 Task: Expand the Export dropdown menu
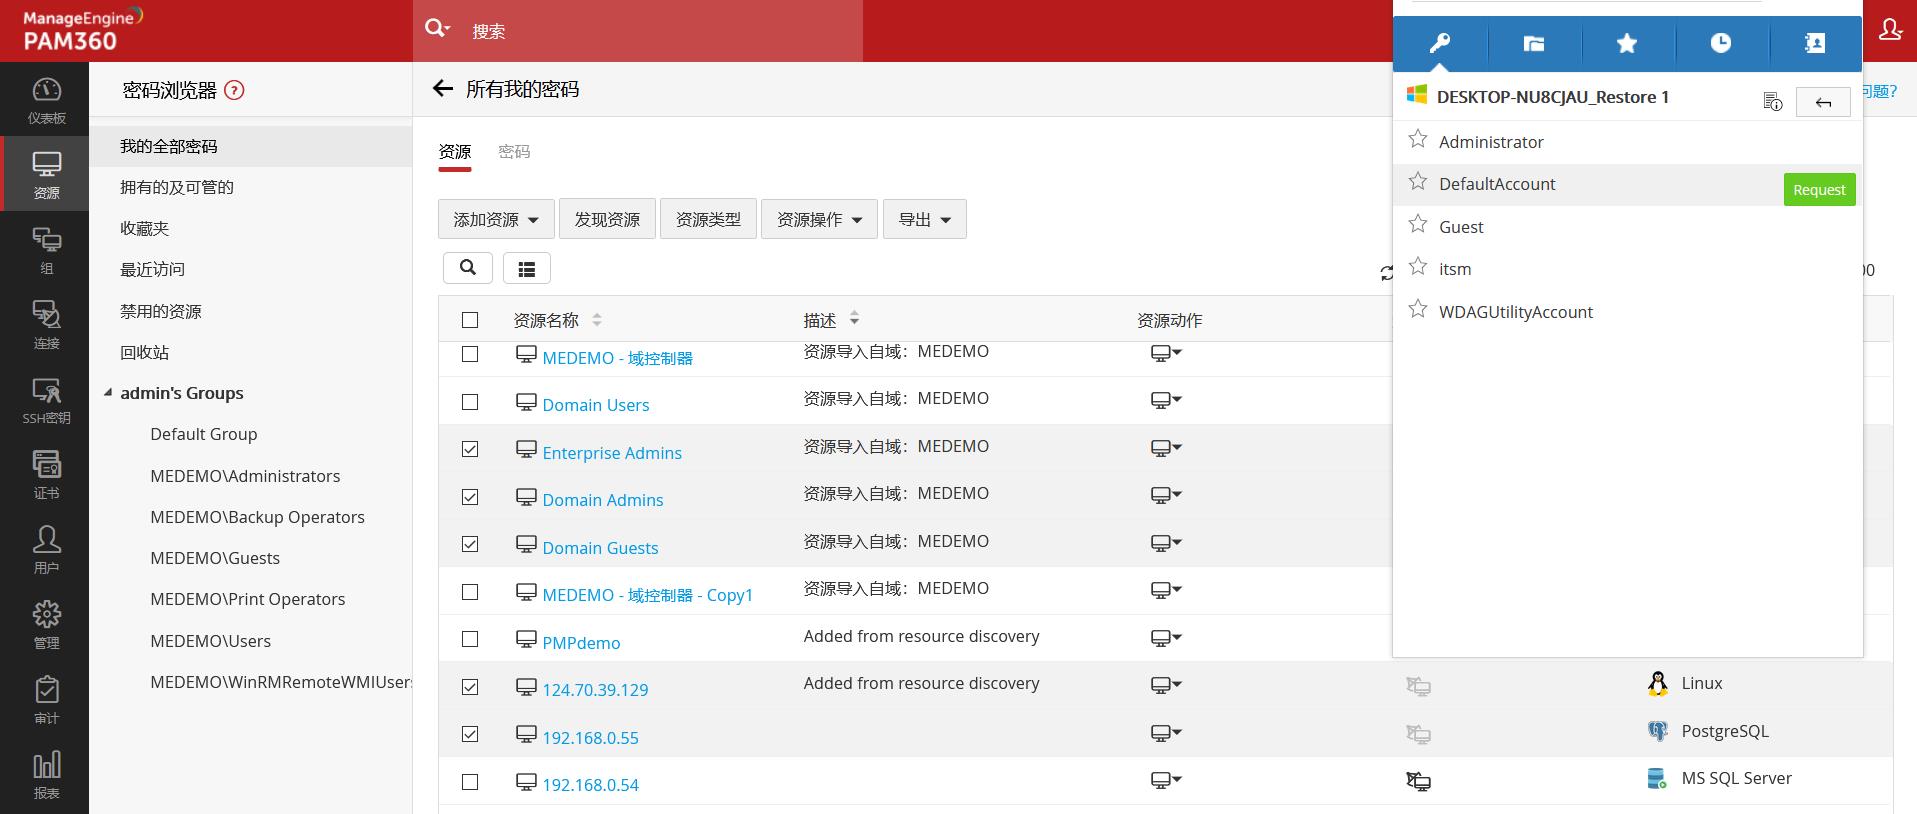pos(924,219)
